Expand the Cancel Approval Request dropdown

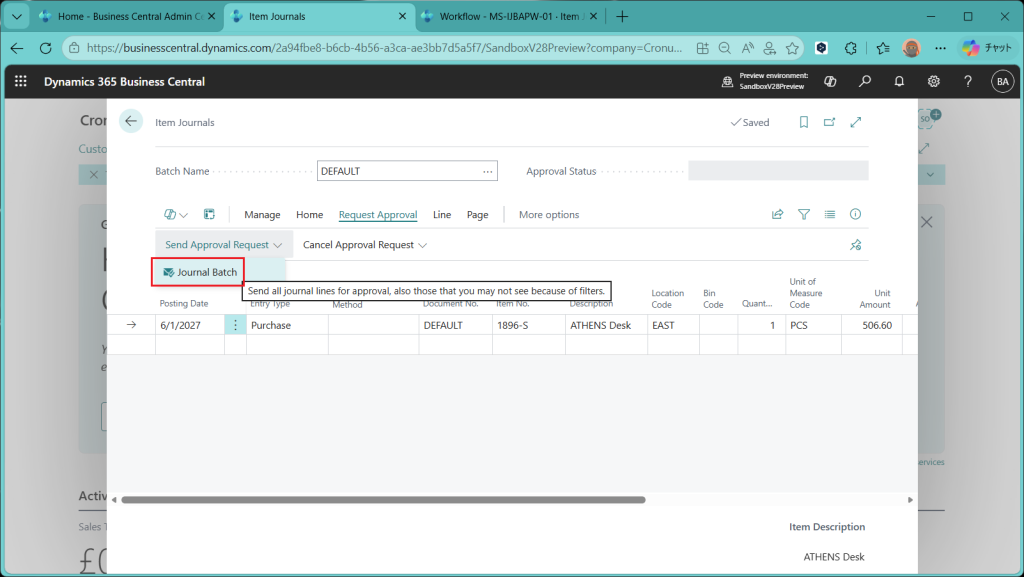coord(365,245)
